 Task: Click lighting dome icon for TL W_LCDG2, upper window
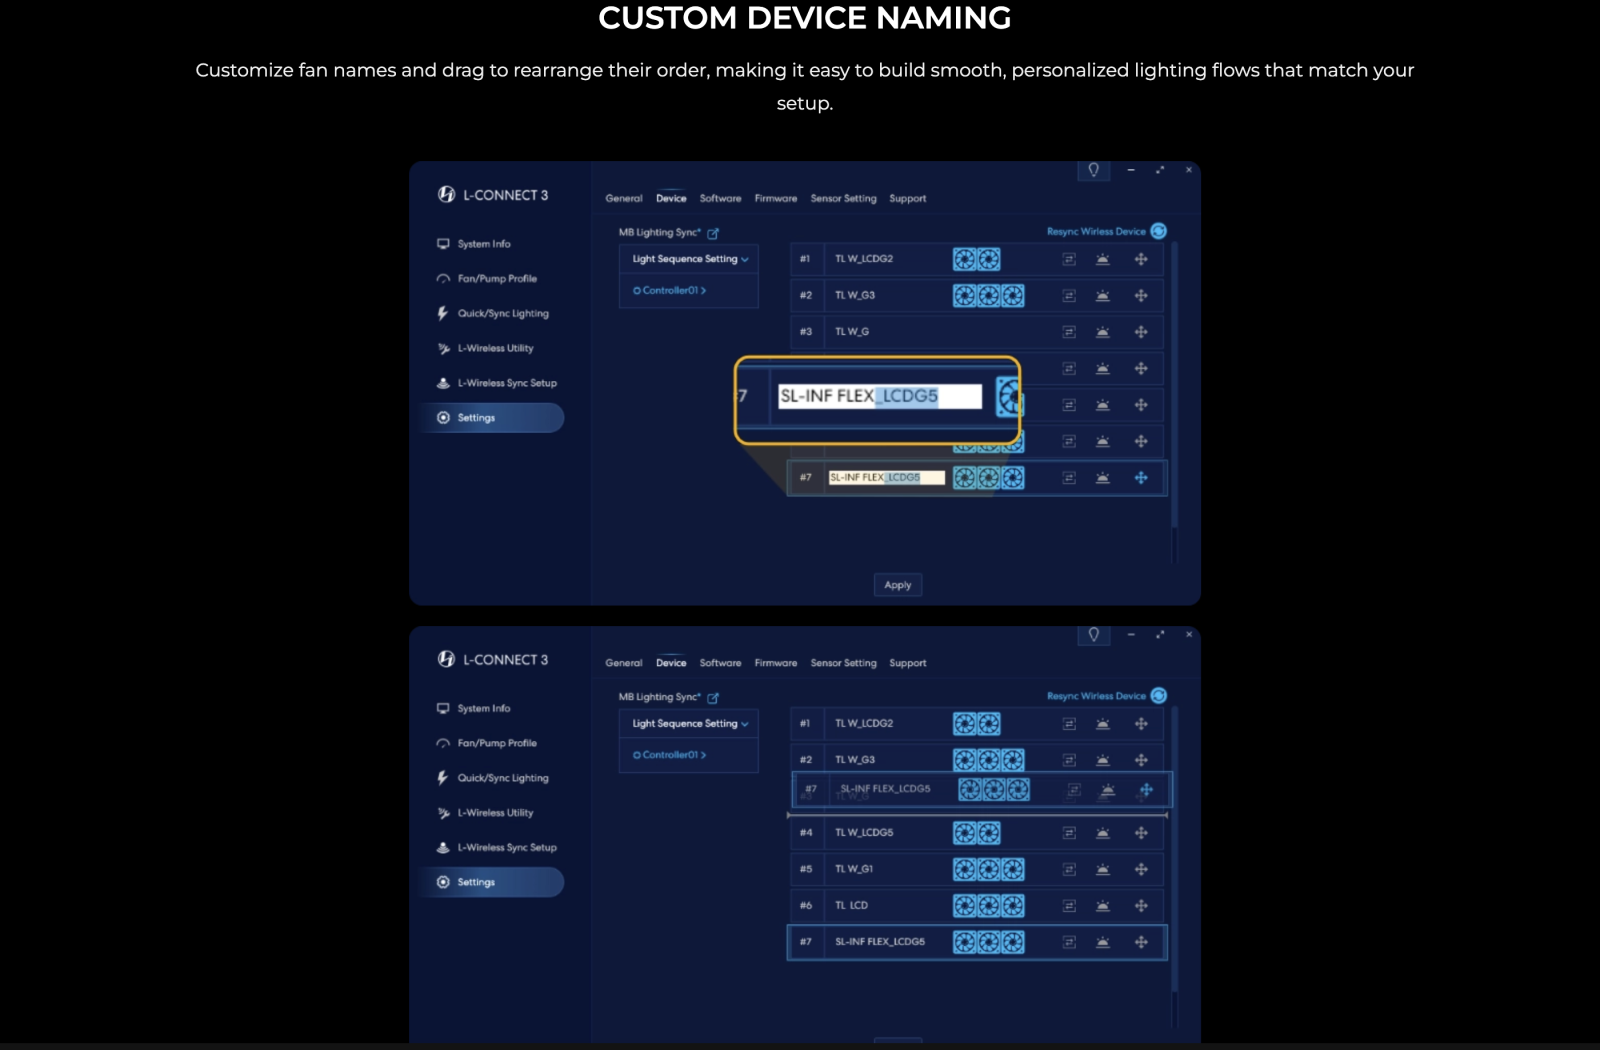[1103, 259]
